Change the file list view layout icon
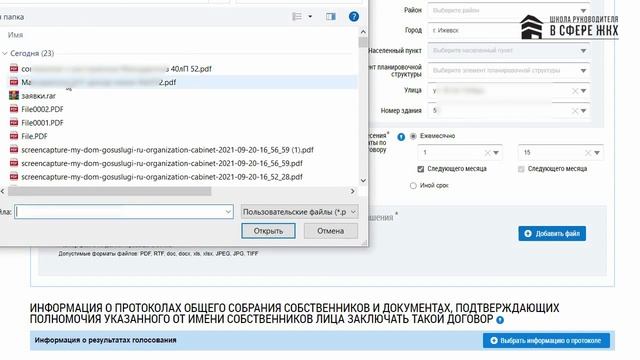This screenshot has height=360, width=640. tap(297, 16)
